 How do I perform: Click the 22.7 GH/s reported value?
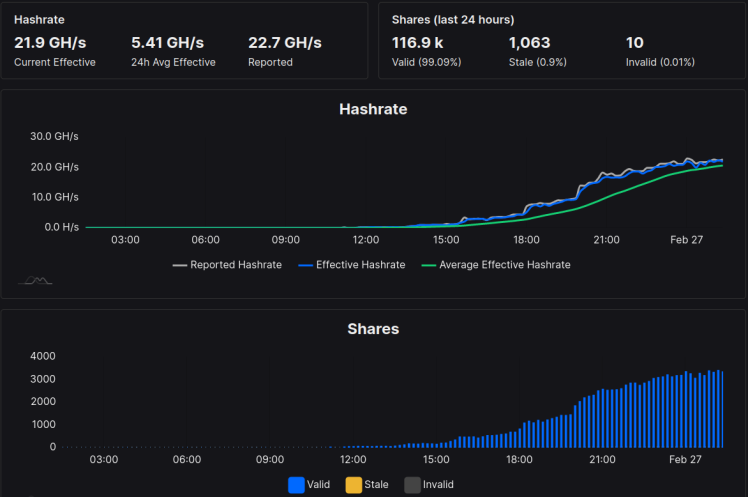285,43
